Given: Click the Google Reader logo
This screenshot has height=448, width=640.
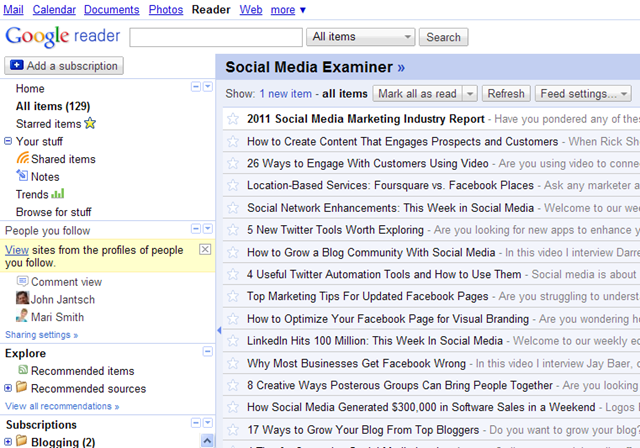Looking at the screenshot, I should [62, 36].
